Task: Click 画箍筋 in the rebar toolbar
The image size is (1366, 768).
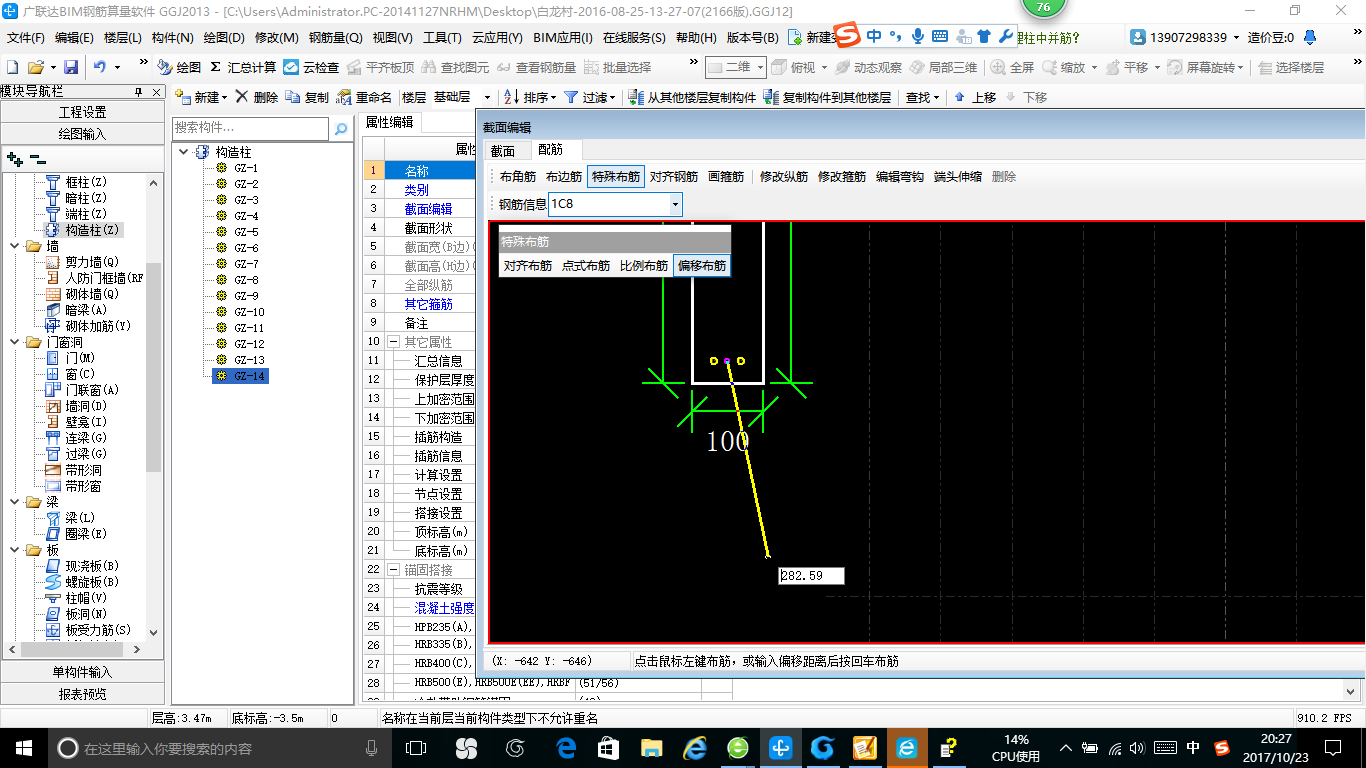Action: point(726,177)
